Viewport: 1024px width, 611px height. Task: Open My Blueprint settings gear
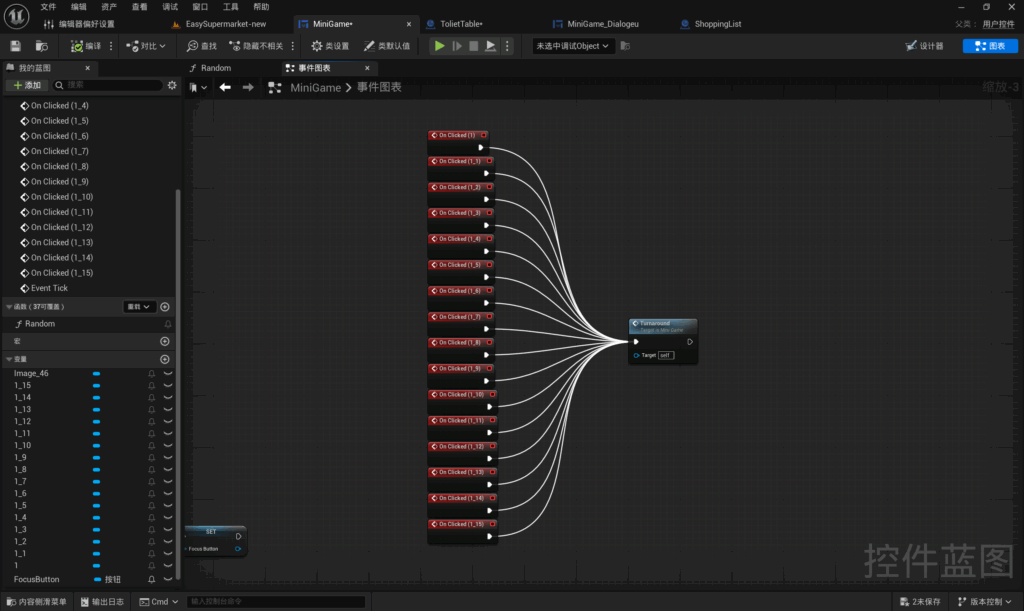(x=172, y=85)
